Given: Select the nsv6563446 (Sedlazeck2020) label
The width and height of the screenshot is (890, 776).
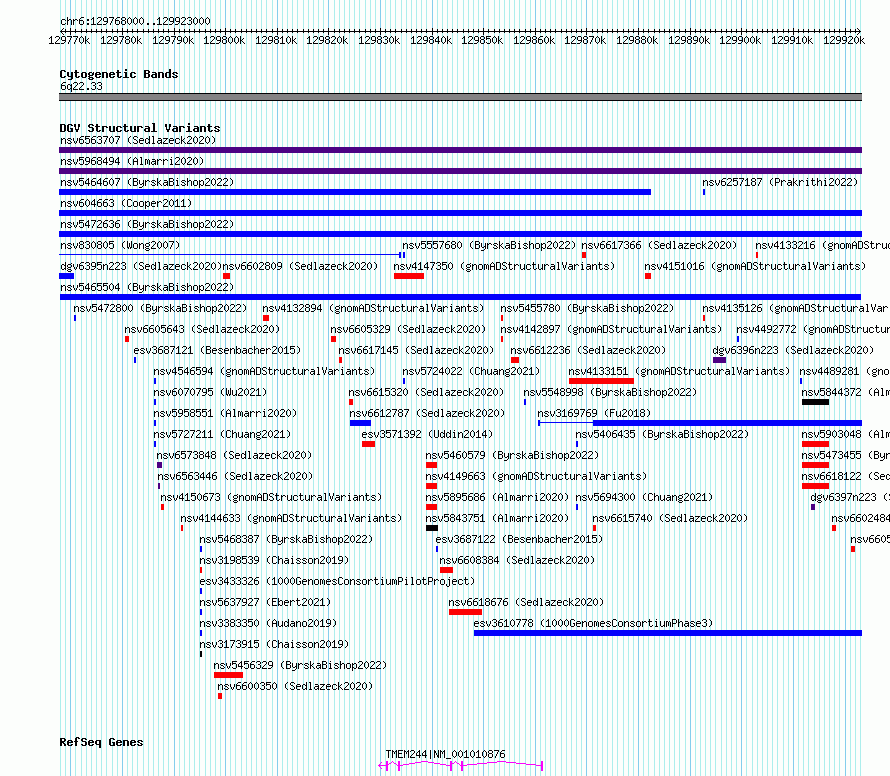Looking at the screenshot, I should click(235, 476).
